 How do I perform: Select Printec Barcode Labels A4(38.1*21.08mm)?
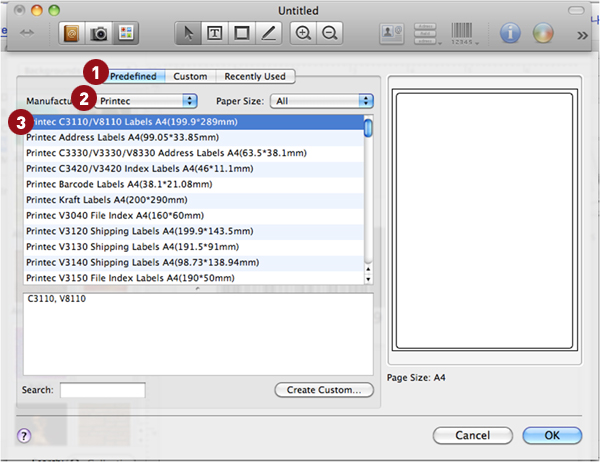(194, 184)
